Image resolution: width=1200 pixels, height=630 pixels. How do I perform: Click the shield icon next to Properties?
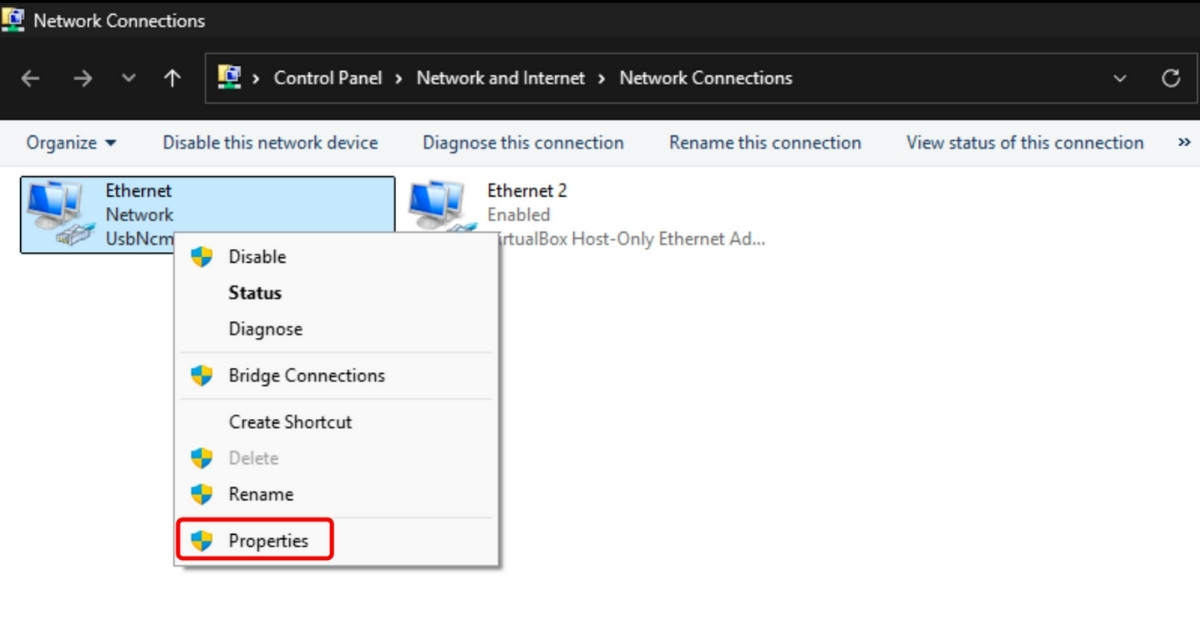[x=202, y=541]
